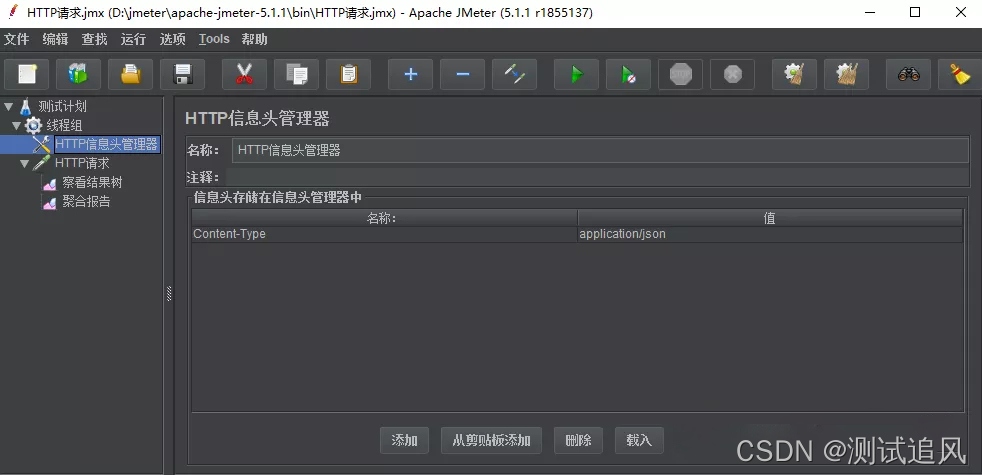Select HTTP信息头管理器 tree item

[x=106, y=145]
